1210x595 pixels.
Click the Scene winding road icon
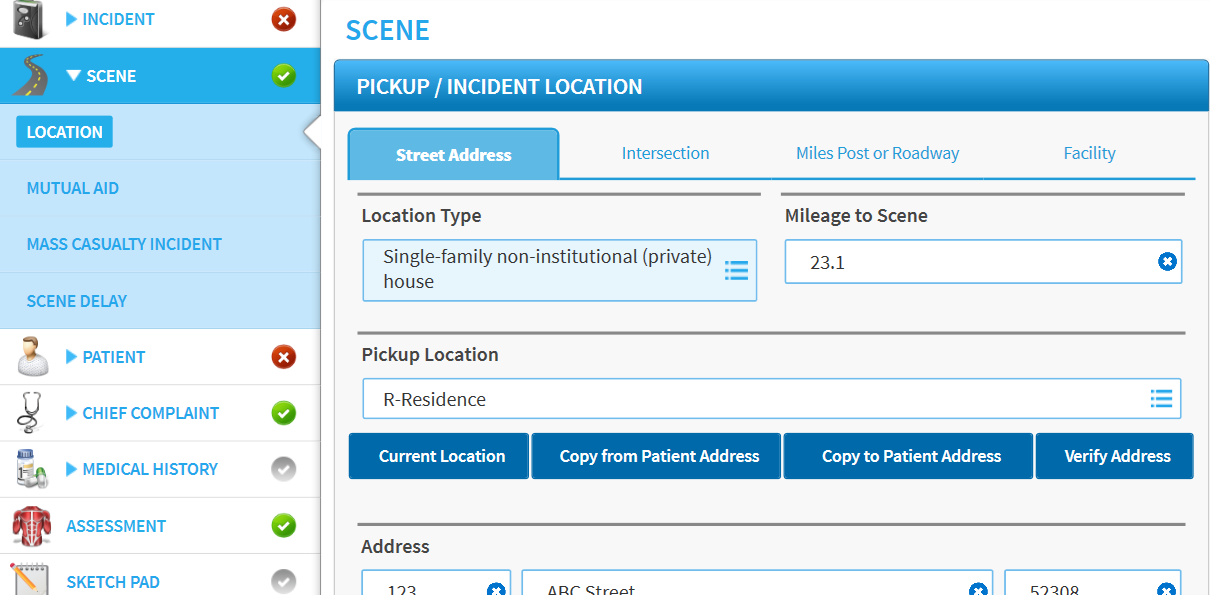[30, 75]
